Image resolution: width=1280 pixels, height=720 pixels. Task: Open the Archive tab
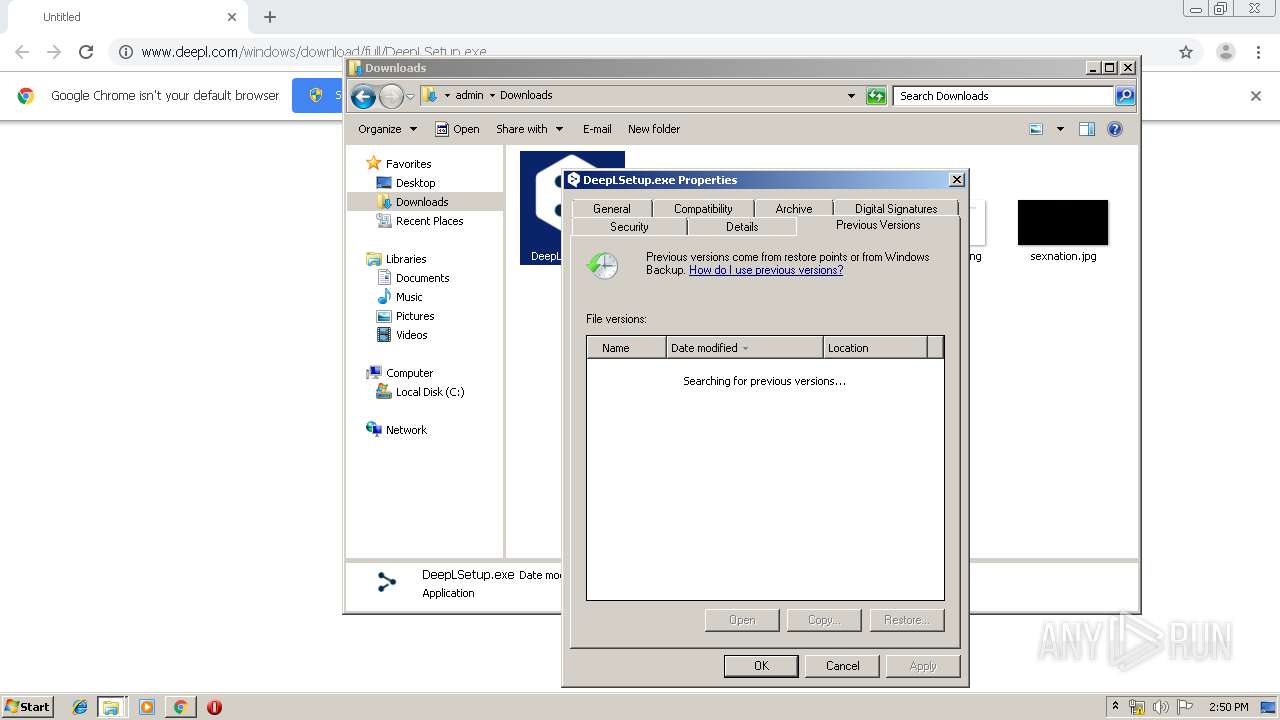[x=794, y=209]
